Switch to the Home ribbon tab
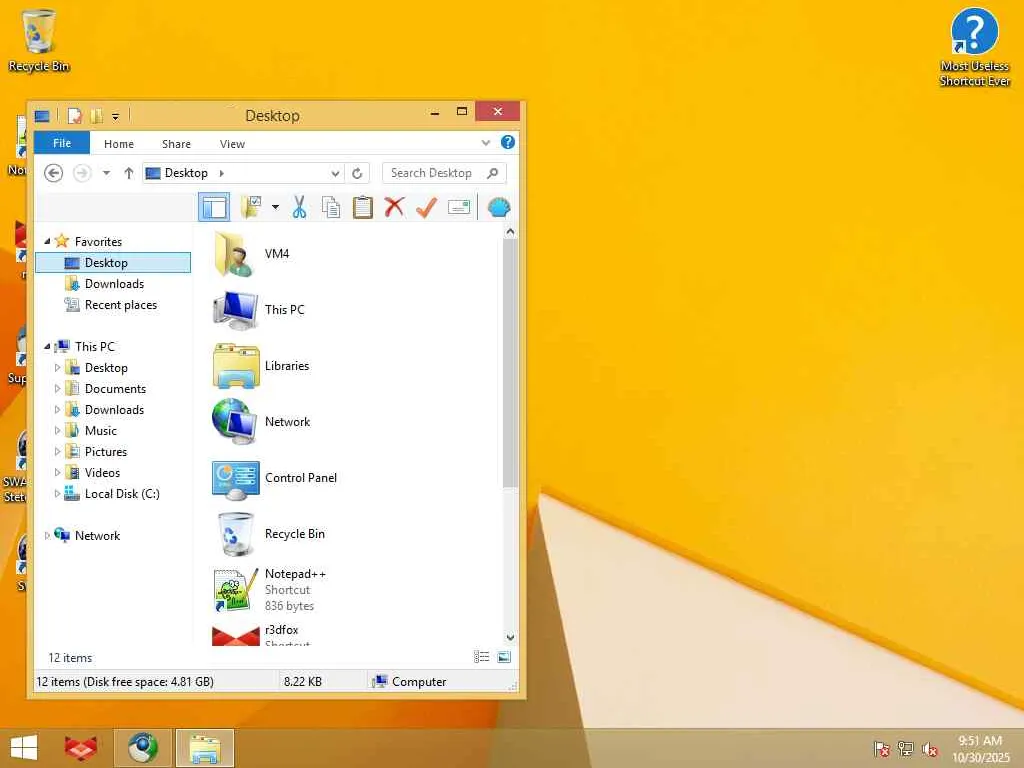 pos(119,144)
